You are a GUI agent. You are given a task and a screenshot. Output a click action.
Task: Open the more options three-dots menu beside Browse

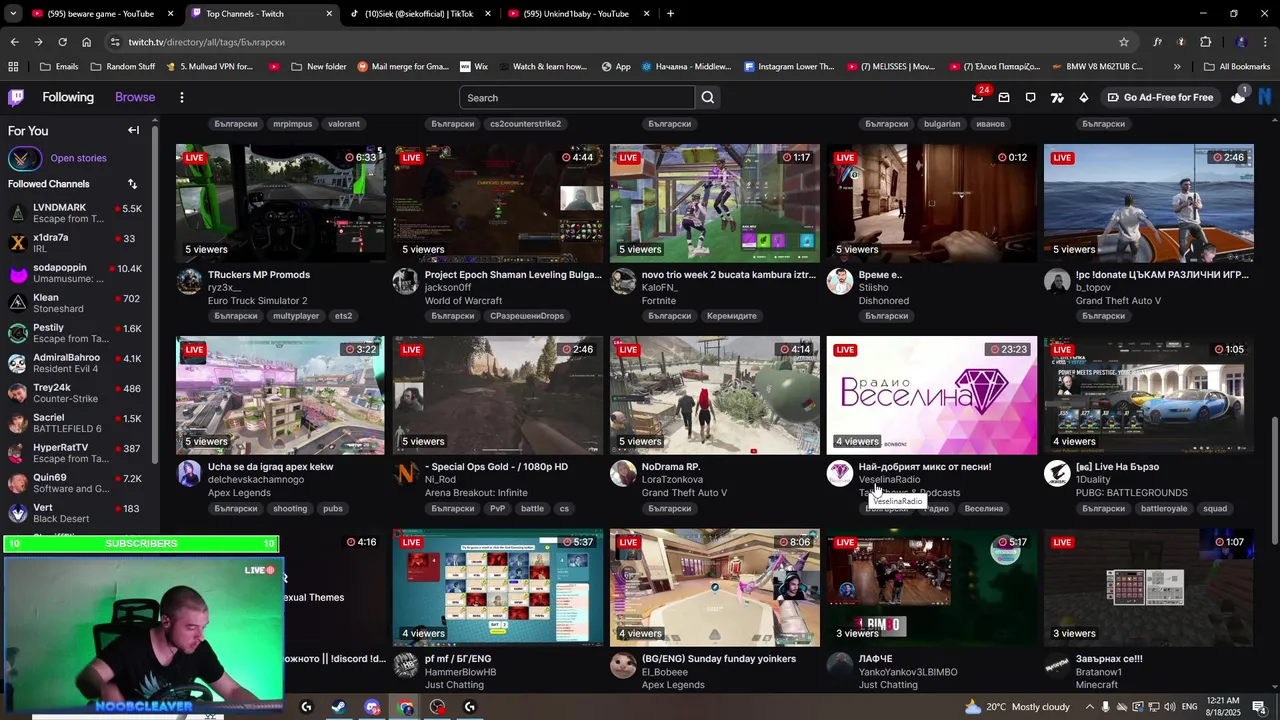pyautogui.click(x=181, y=97)
